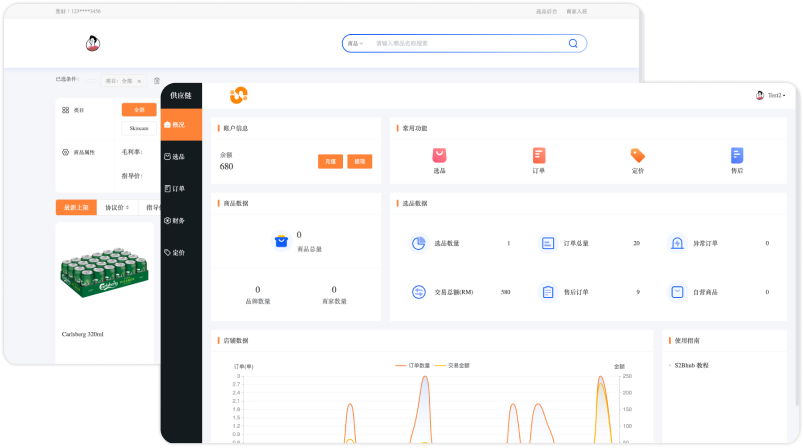Open the 商品 search type dropdown

(354, 44)
